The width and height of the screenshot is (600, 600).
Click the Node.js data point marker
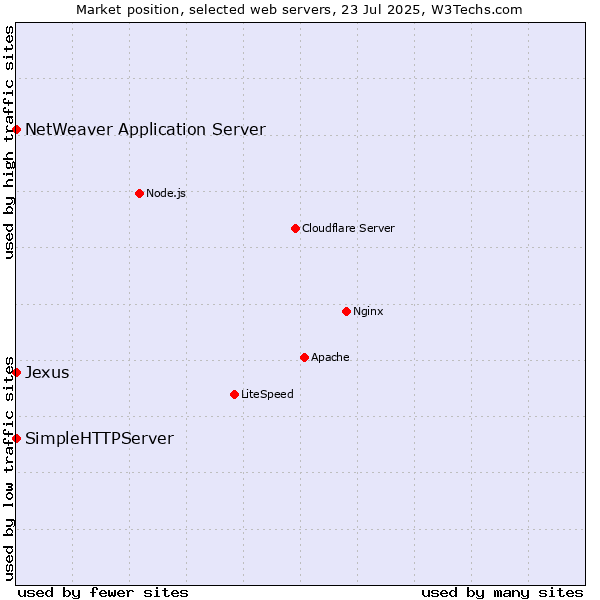(x=140, y=194)
